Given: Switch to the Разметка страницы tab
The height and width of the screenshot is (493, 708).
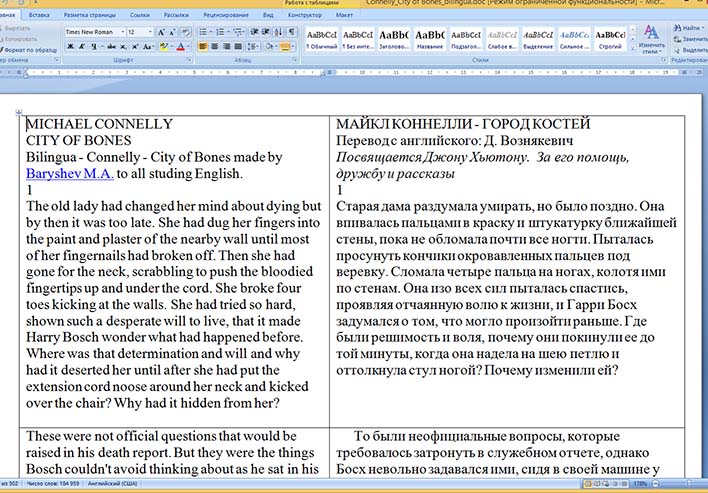Looking at the screenshot, I should pyautogui.click(x=89, y=15).
